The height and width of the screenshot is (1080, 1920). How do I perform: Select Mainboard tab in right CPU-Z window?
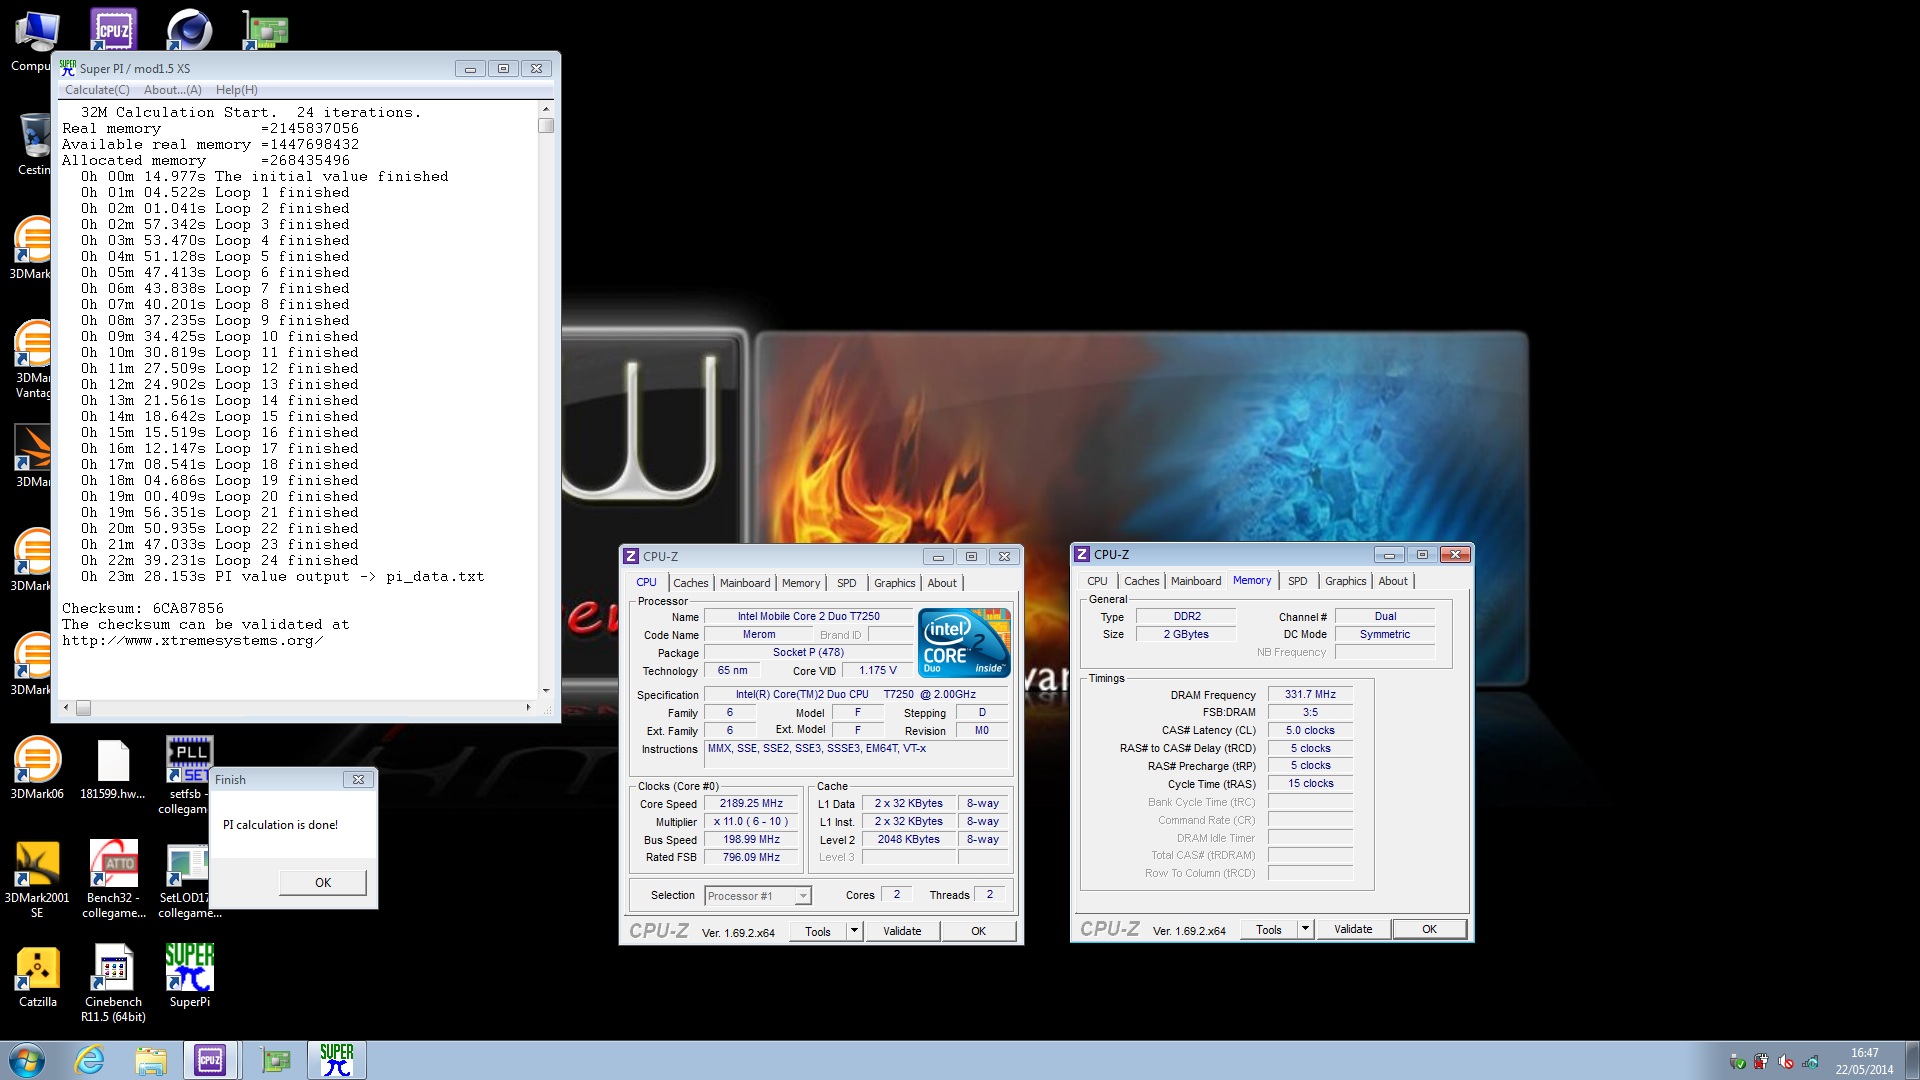click(x=1196, y=581)
